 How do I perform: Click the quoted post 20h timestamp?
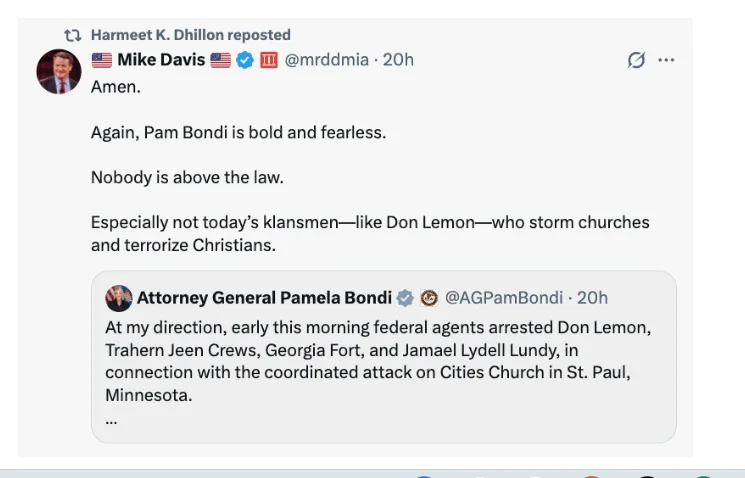click(x=592, y=298)
